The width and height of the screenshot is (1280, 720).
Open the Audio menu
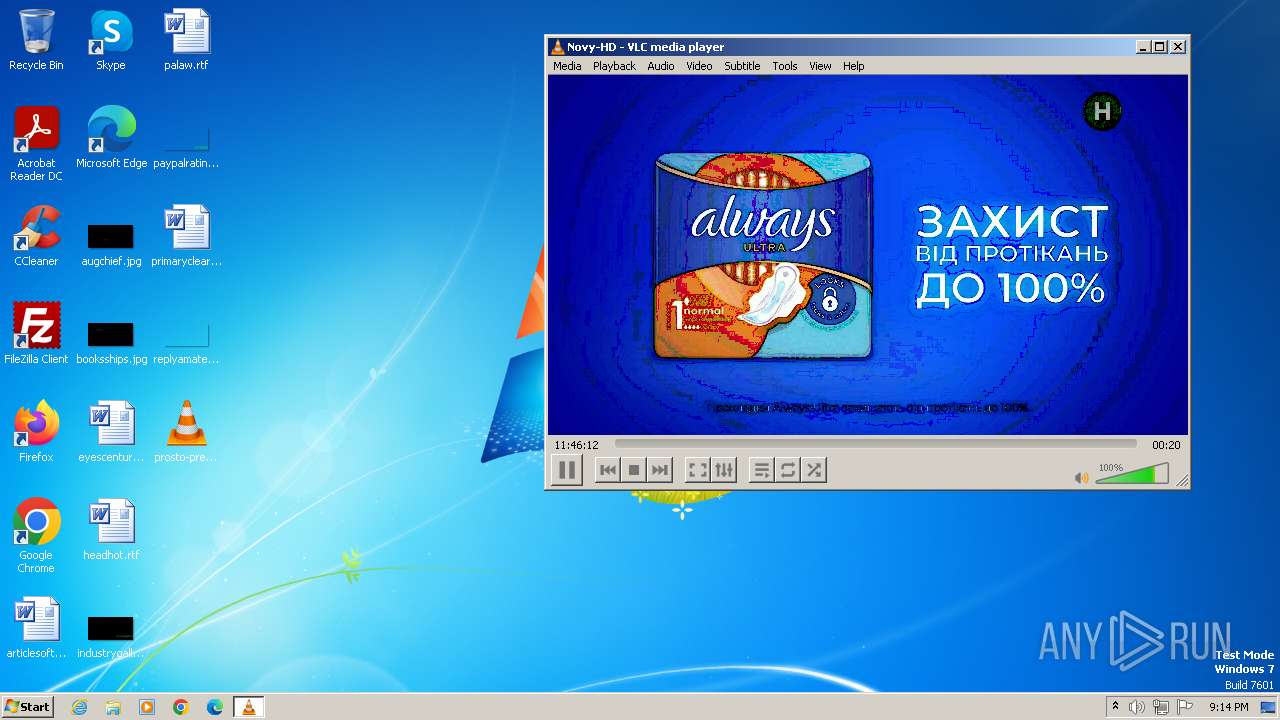660,66
